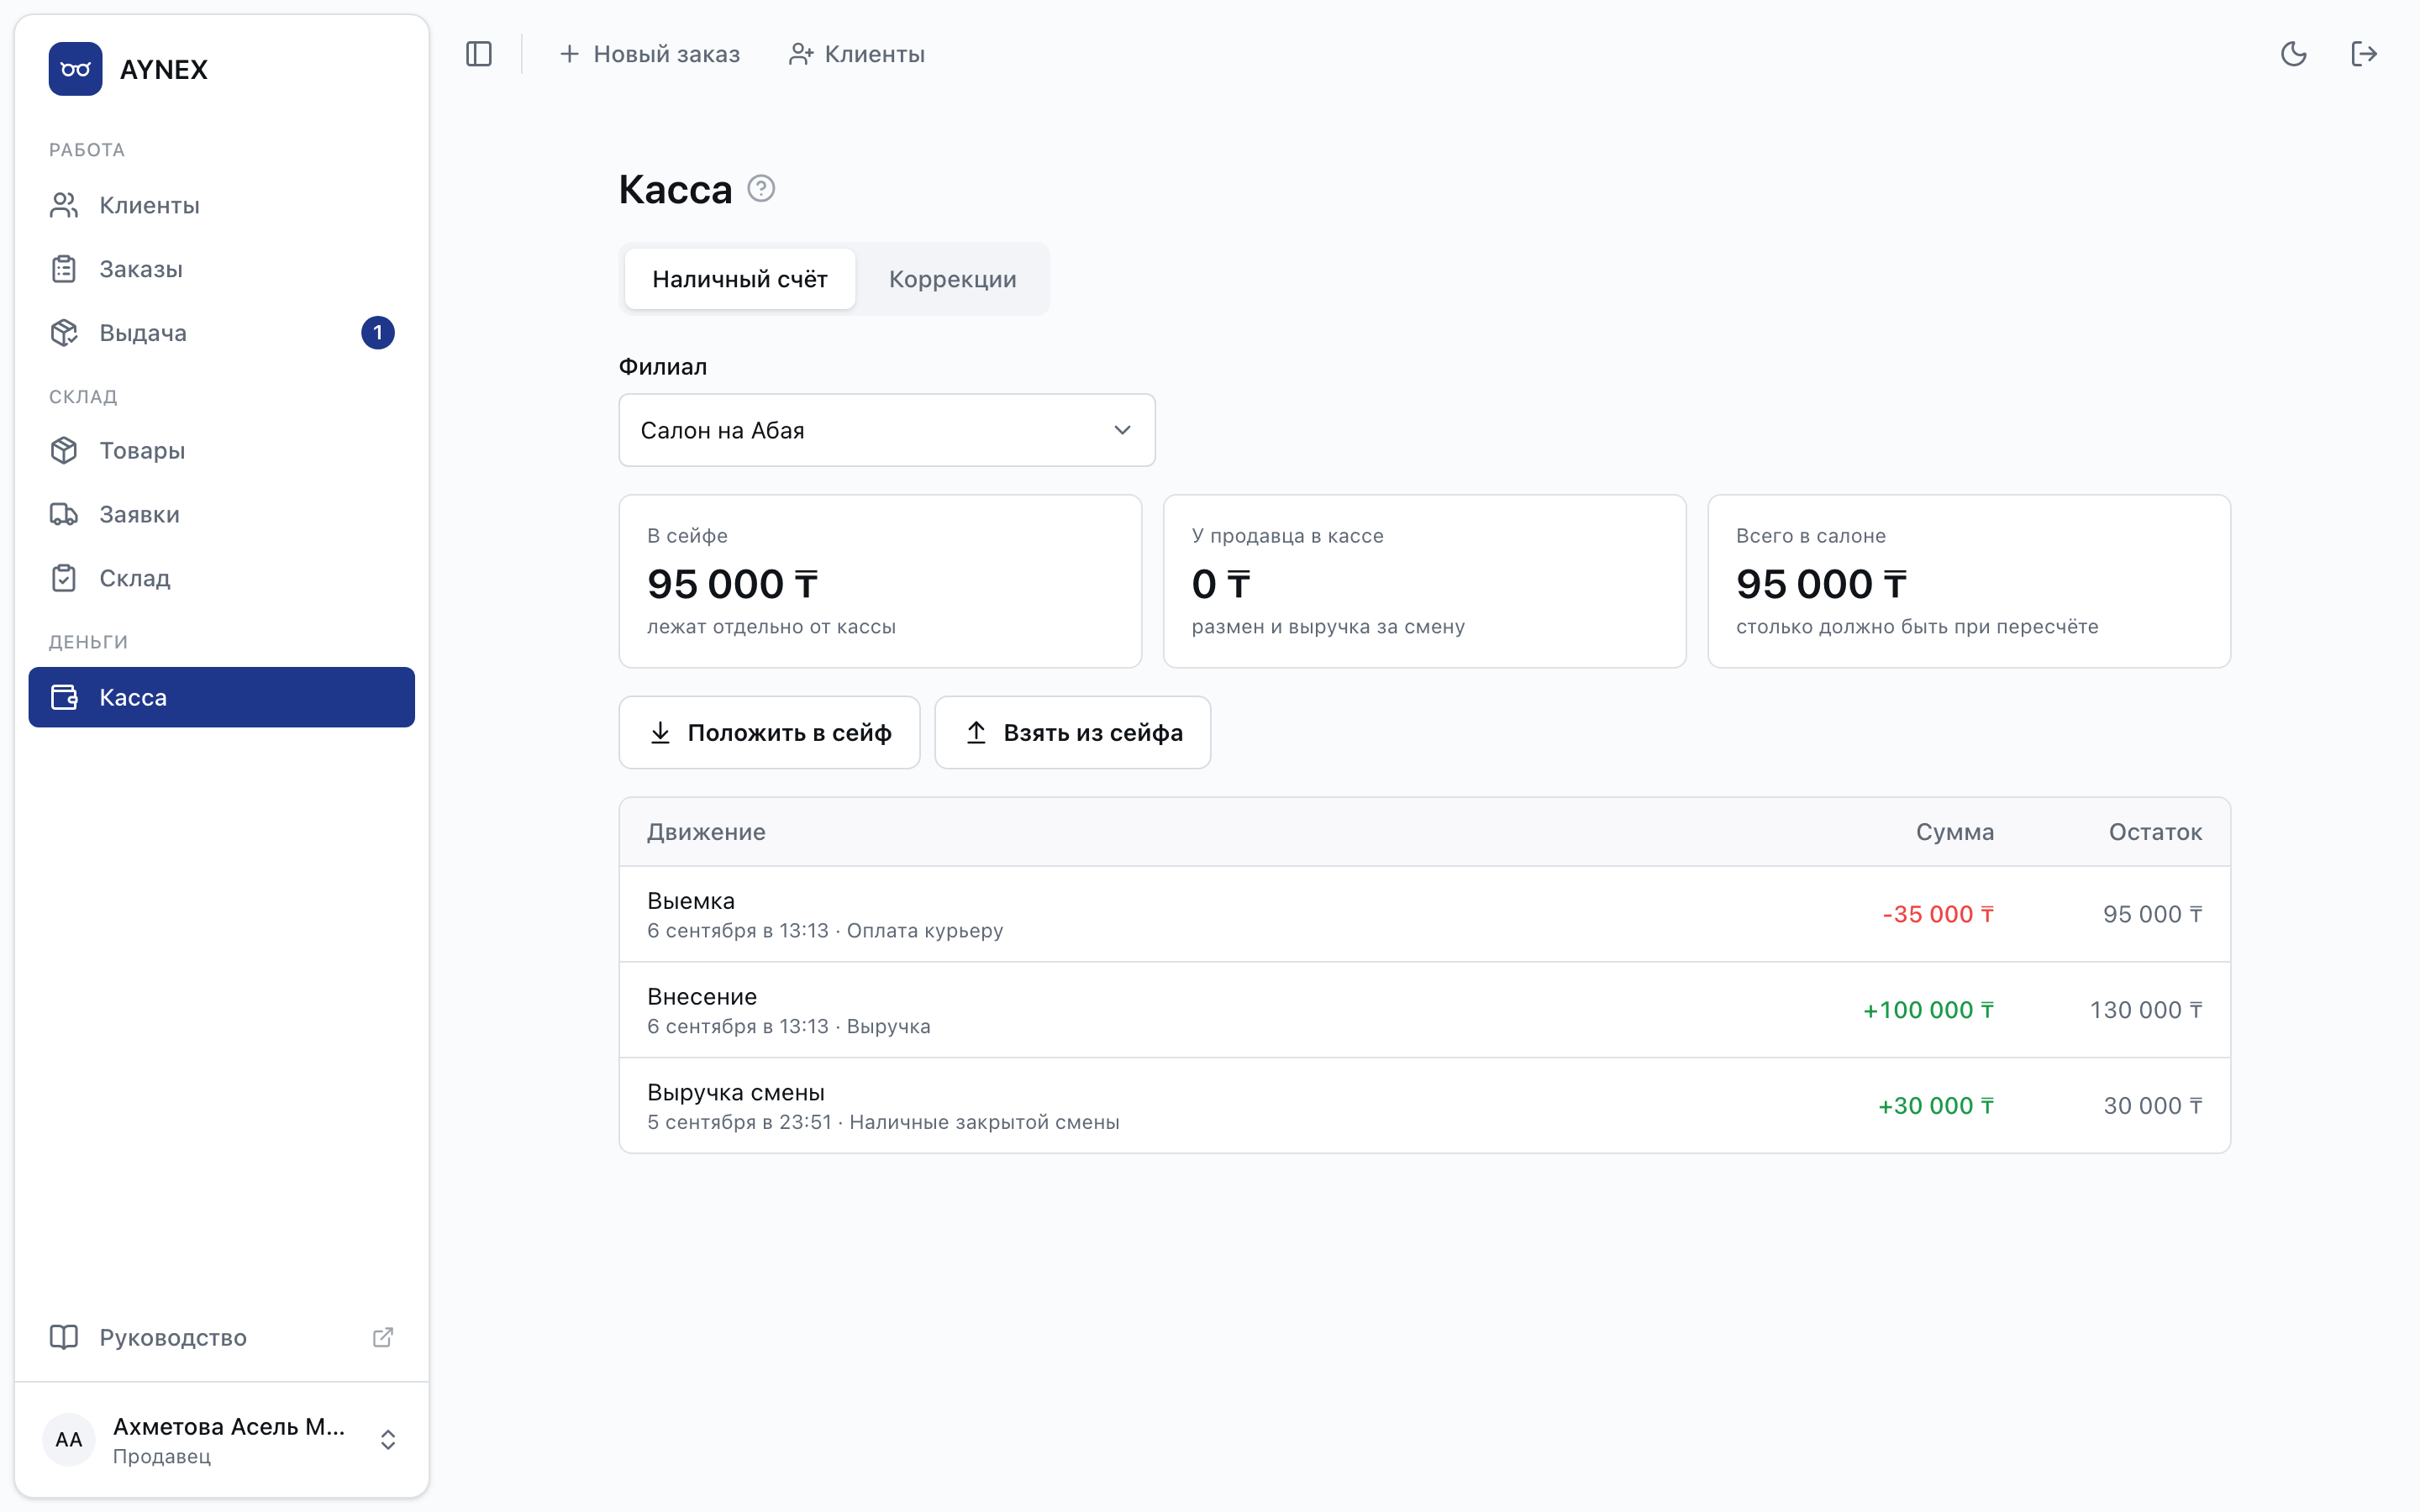Click the add-user icon of Клиенты in top bar
Screen dimensions: 2420x1512
point(801,54)
